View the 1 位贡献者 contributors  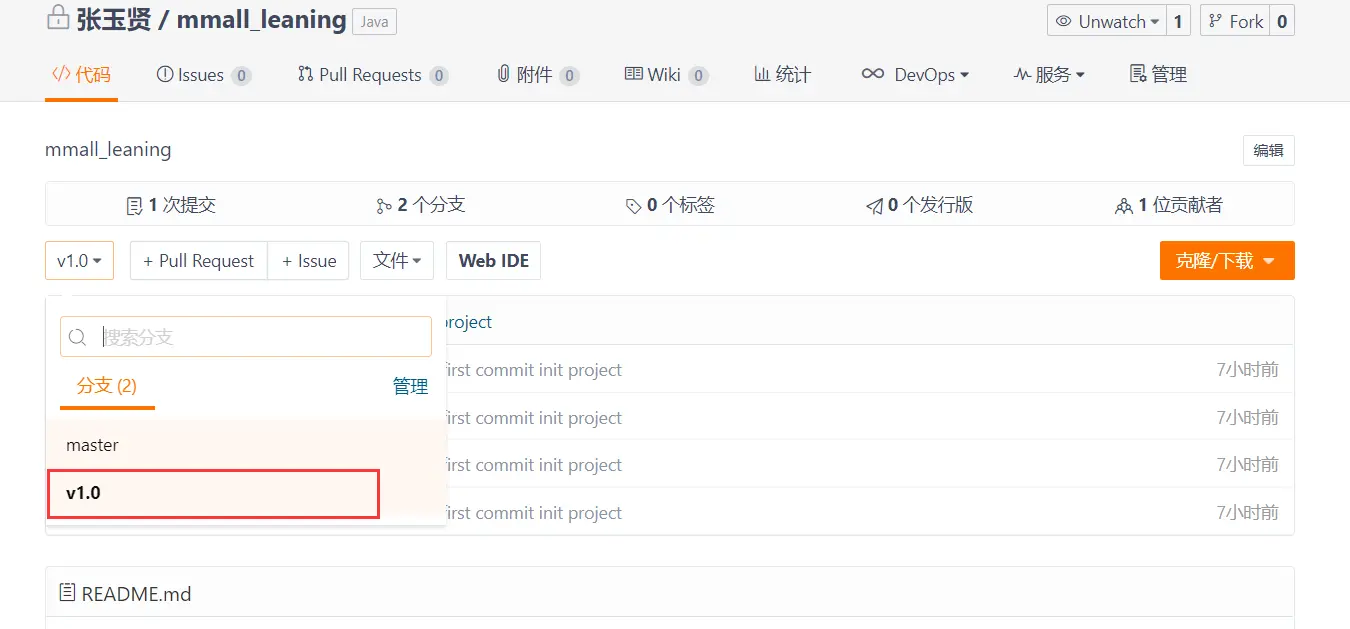pyautogui.click(x=1169, y=205)
